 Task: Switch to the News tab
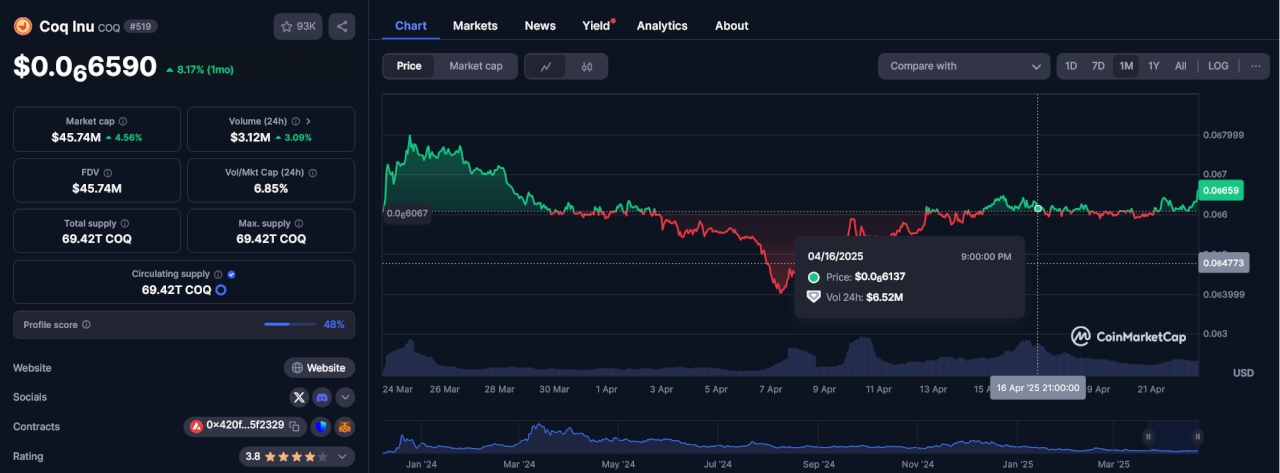(x=540, y=26)
